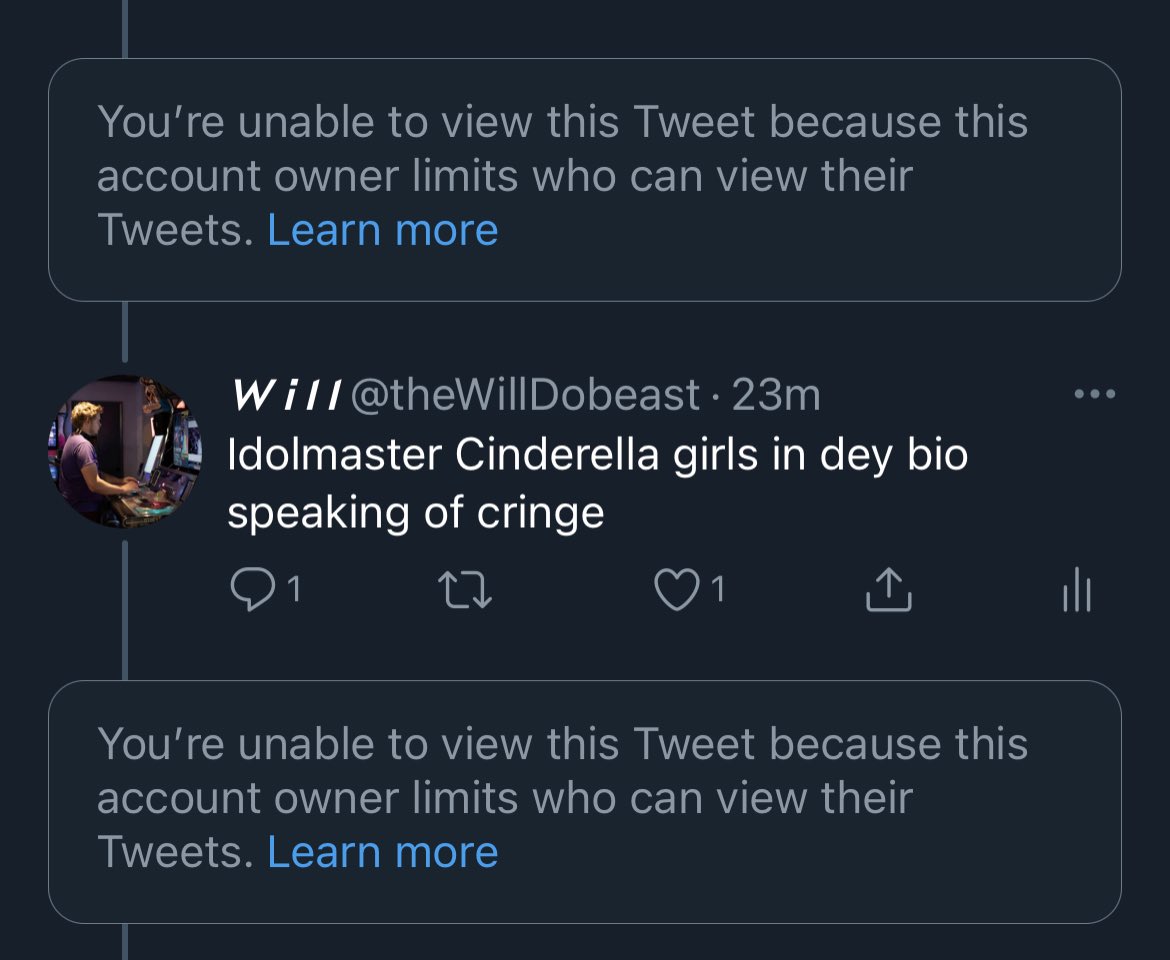The image size is (1170, 960).
Task: Click Learn more in the bottom notice
Action: tap(382, 852)
